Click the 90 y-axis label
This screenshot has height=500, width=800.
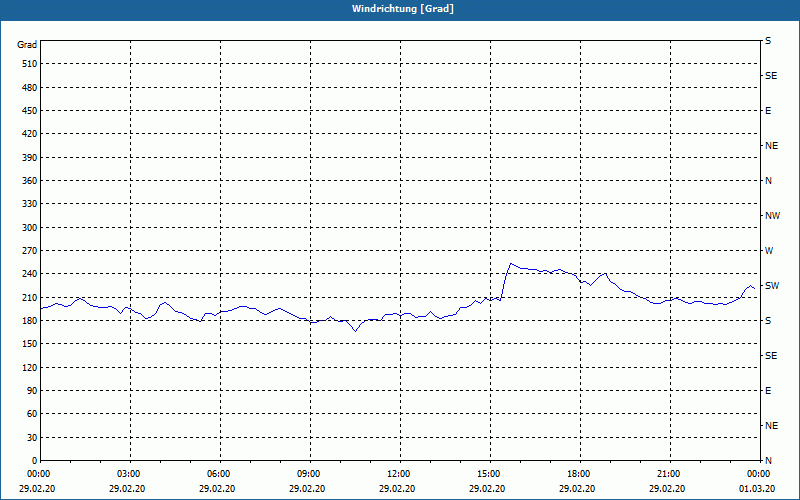click(x=31, y=391)
